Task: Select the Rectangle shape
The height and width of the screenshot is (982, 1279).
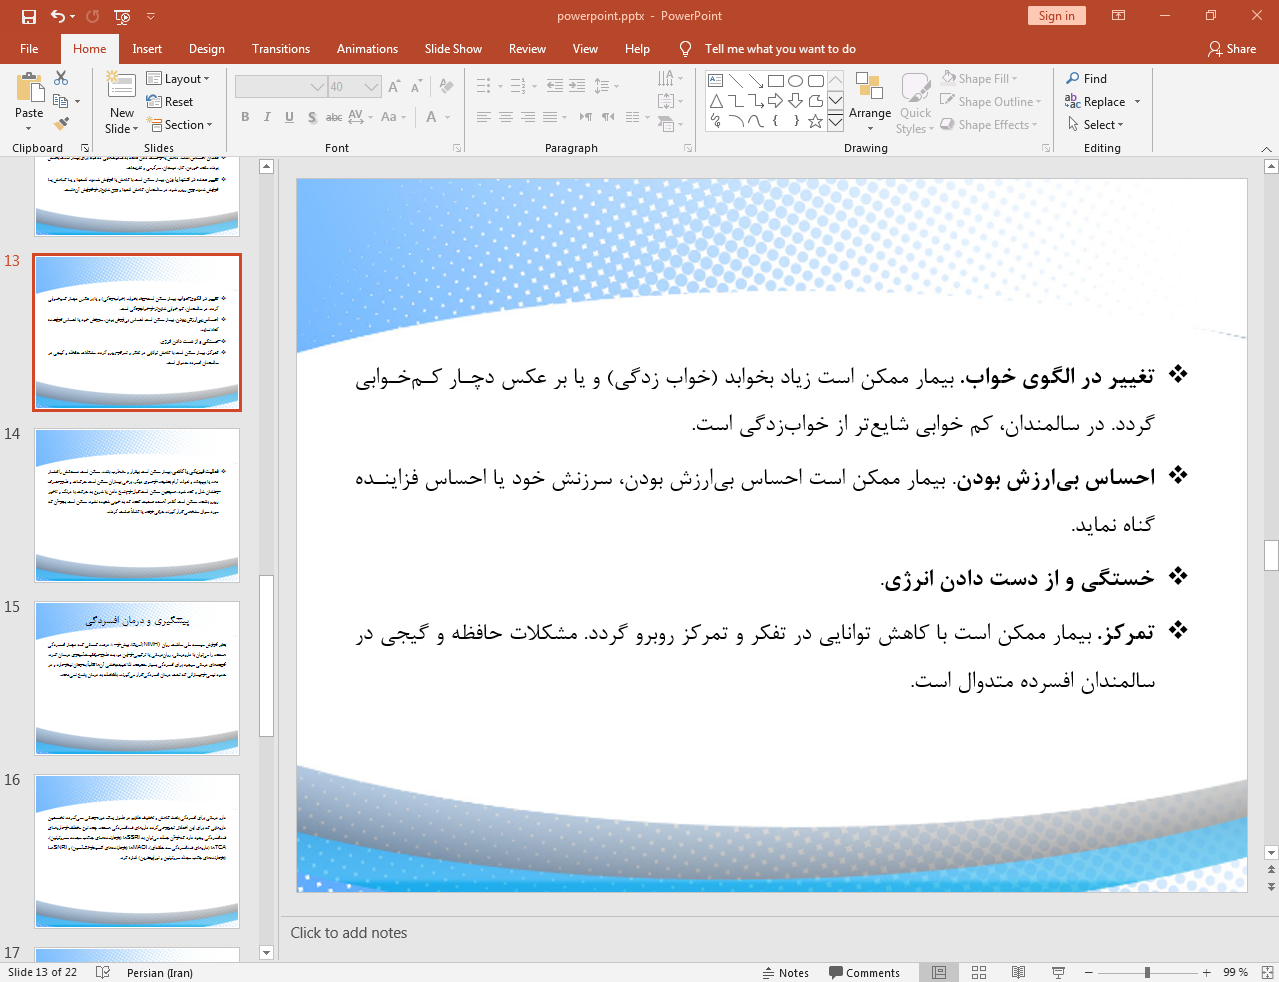Action: click(776, 81)
